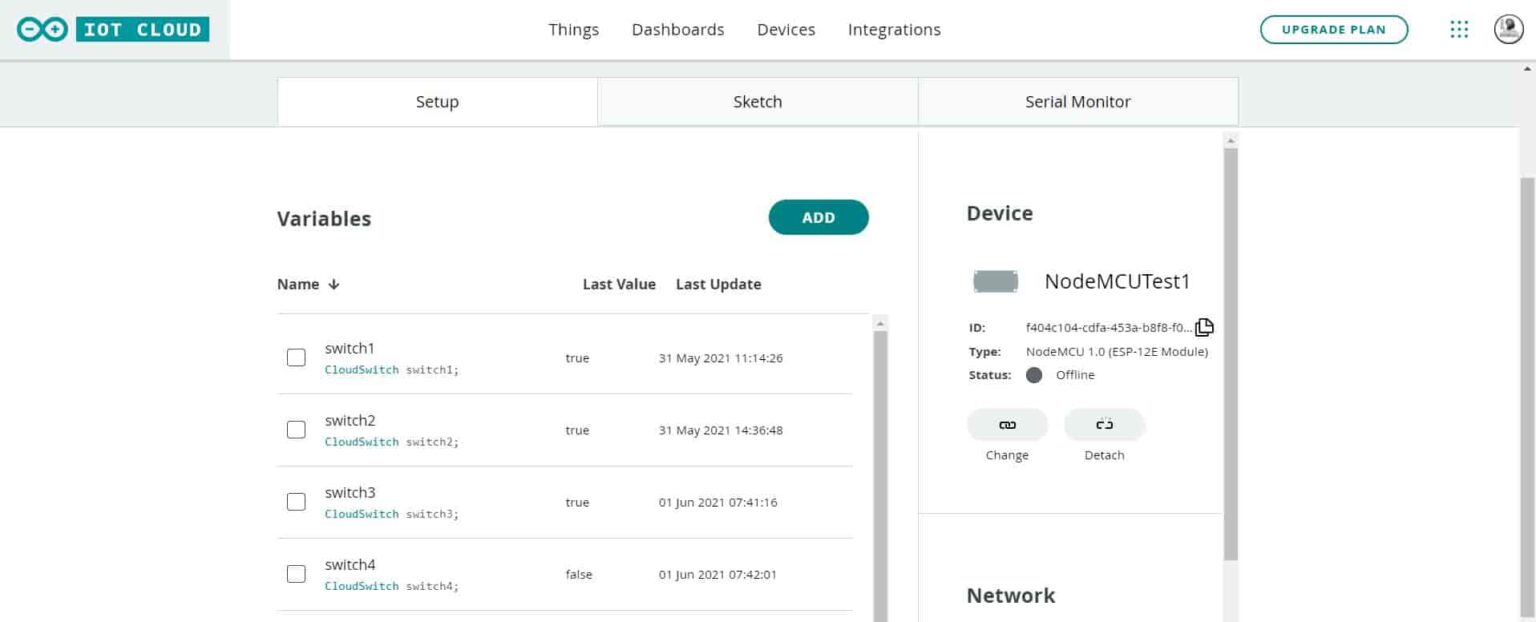Select the checkbox next to switch2
This screenshot has height=622, width=1536.
(x=296, y=429)
